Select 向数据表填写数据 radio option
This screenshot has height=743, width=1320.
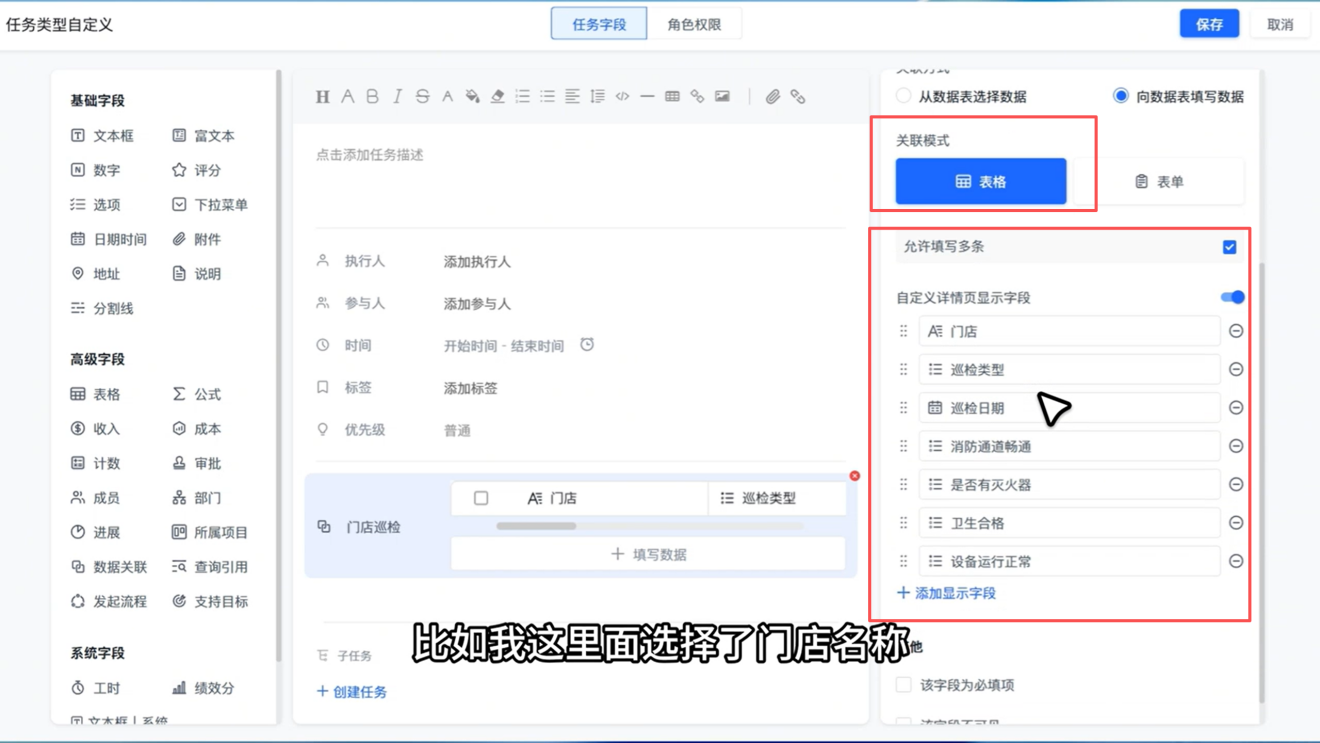point(1120,96)
